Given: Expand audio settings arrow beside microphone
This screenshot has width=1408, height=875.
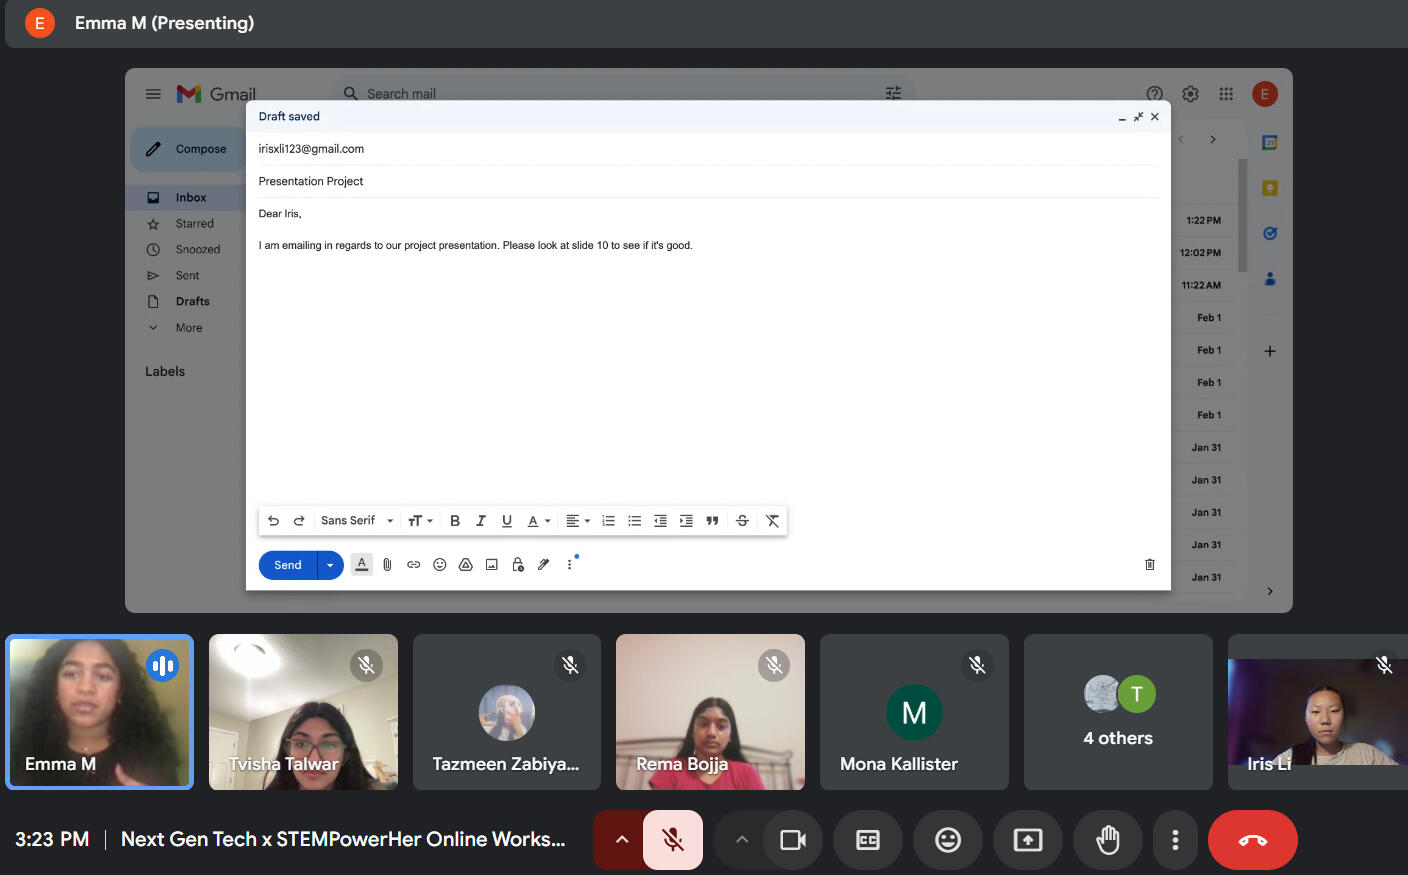Looking at the screenshot, I should (x=622, y=840).
